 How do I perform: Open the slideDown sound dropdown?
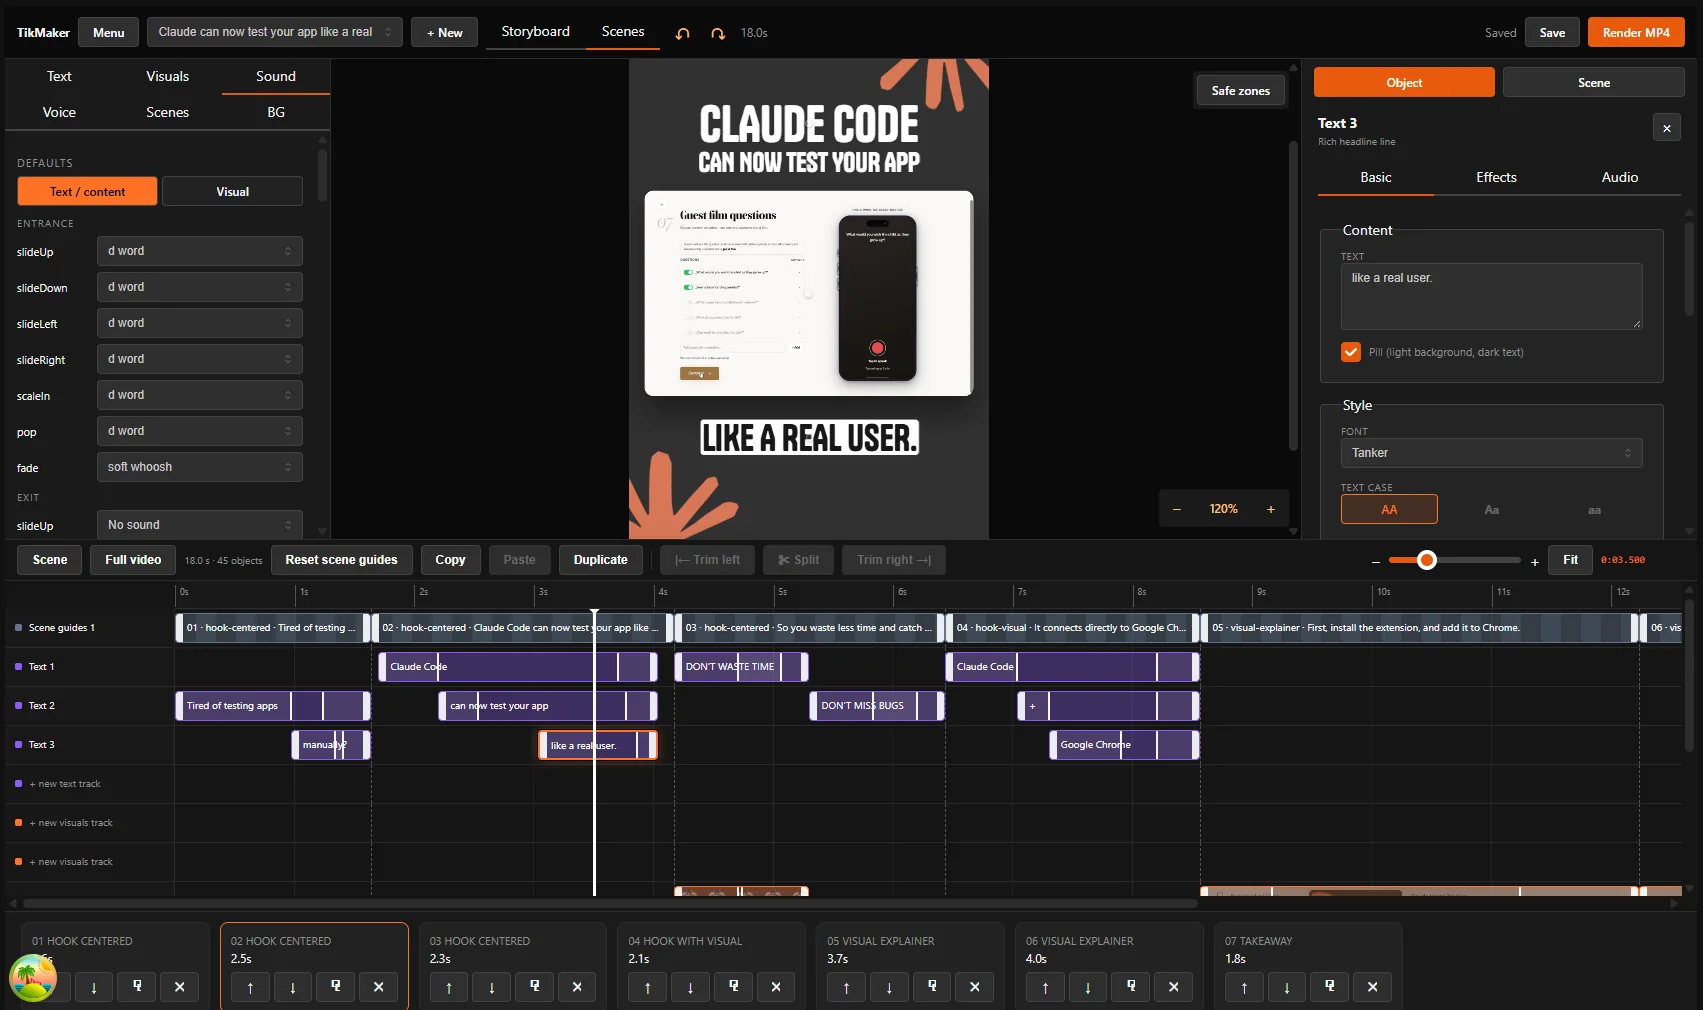199,287
